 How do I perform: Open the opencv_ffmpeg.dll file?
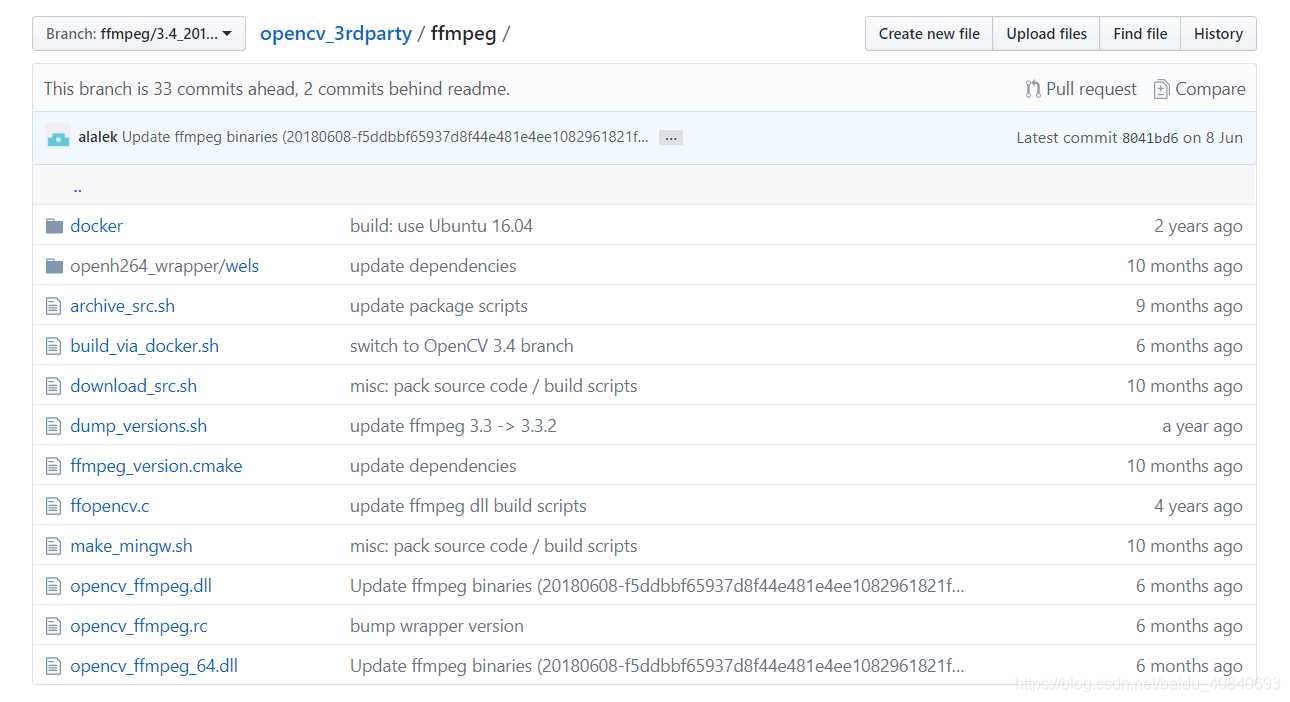(141, 586)
